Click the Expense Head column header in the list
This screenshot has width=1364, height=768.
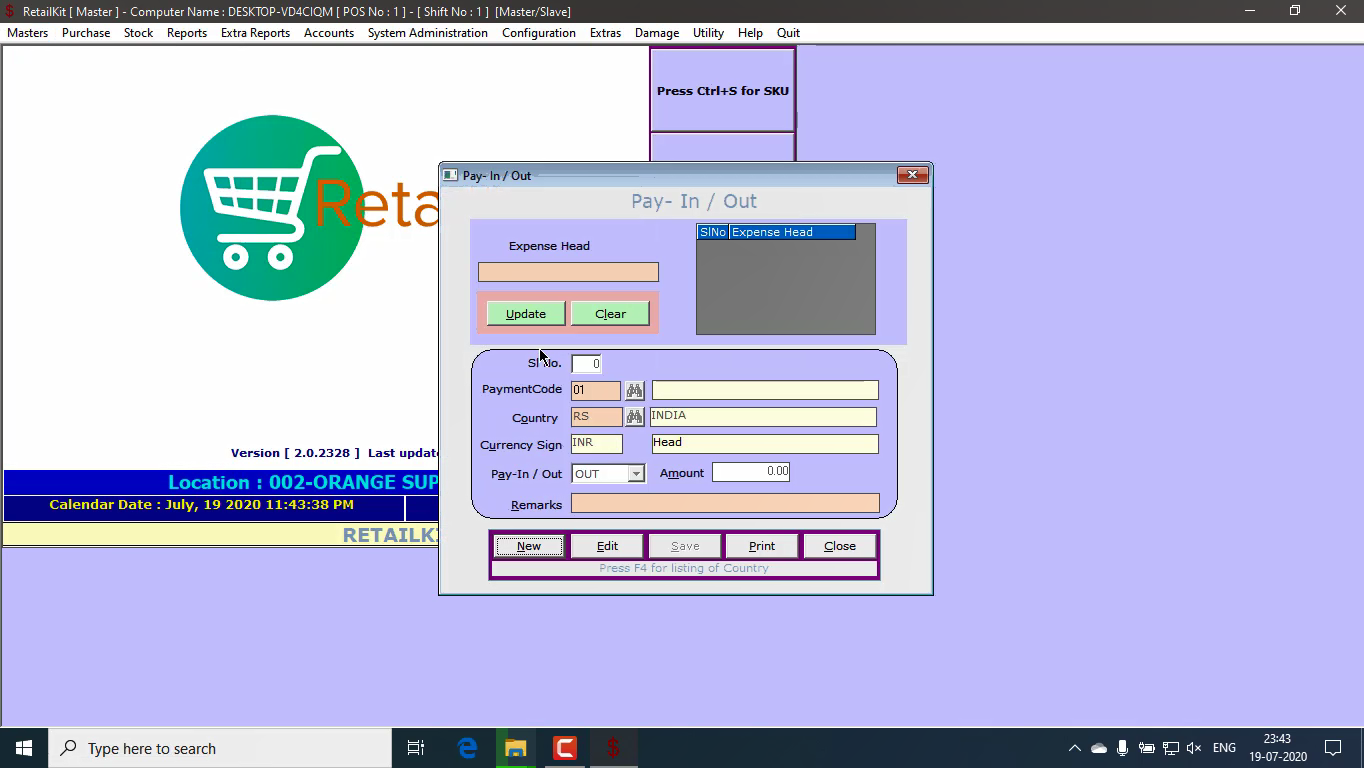(x=792, y=232)
